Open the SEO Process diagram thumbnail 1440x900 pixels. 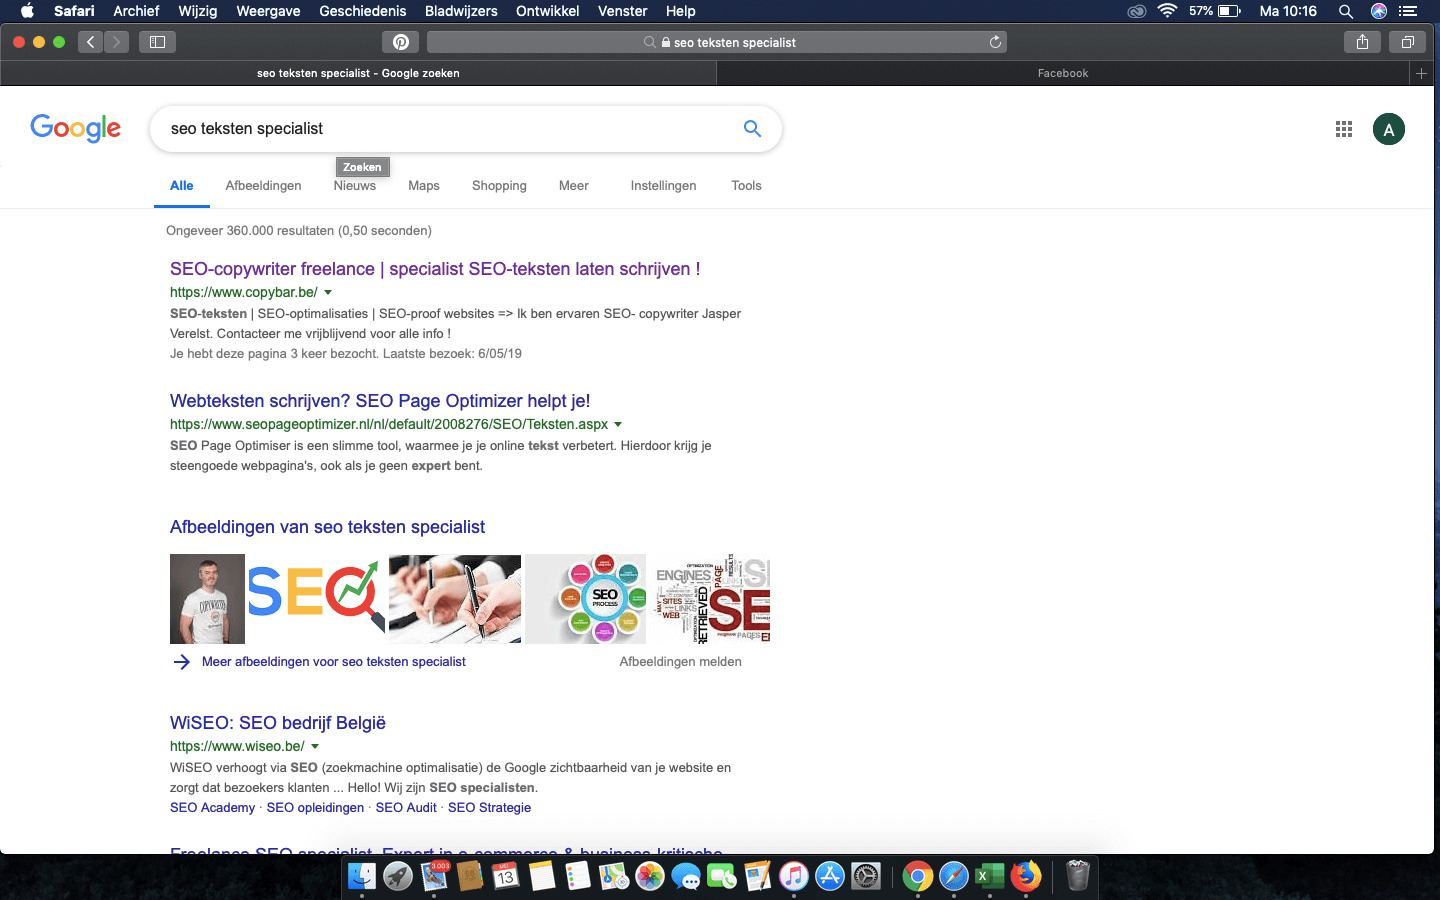[x=586, y=599]
